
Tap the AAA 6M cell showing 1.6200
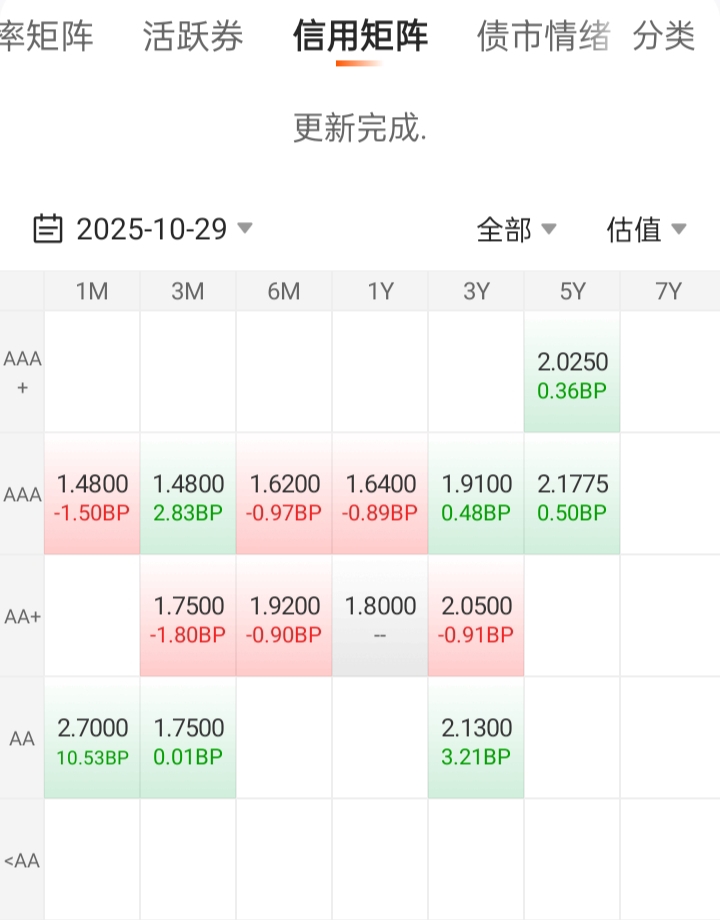(x=284, y=497)
